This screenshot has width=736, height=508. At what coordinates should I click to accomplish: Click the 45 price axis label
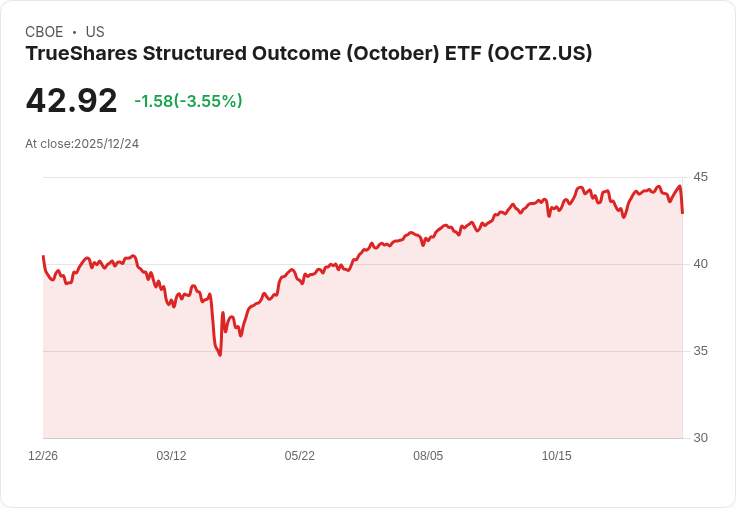click(700, 177)
